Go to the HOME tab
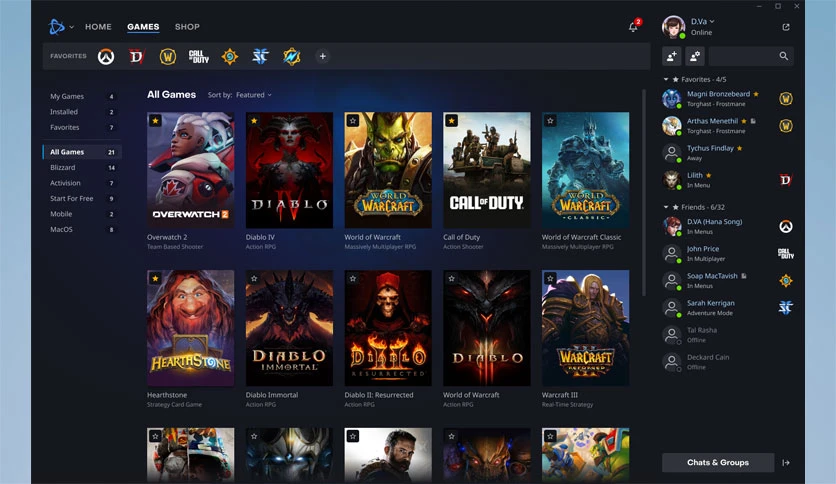Image resolution: width=836 pixels, height=484 pixels. [x=98, y=27]
